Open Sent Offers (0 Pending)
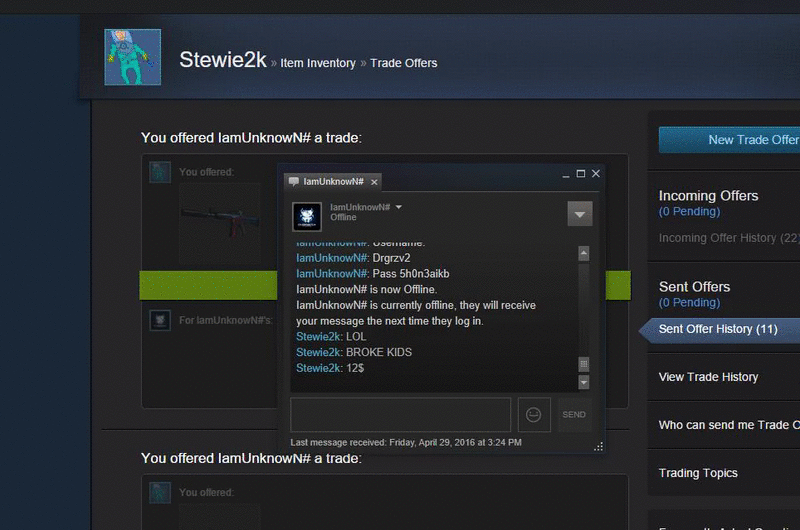Image resolution: width=800 pixels, height=530 pixels. [x=694, y=294]
